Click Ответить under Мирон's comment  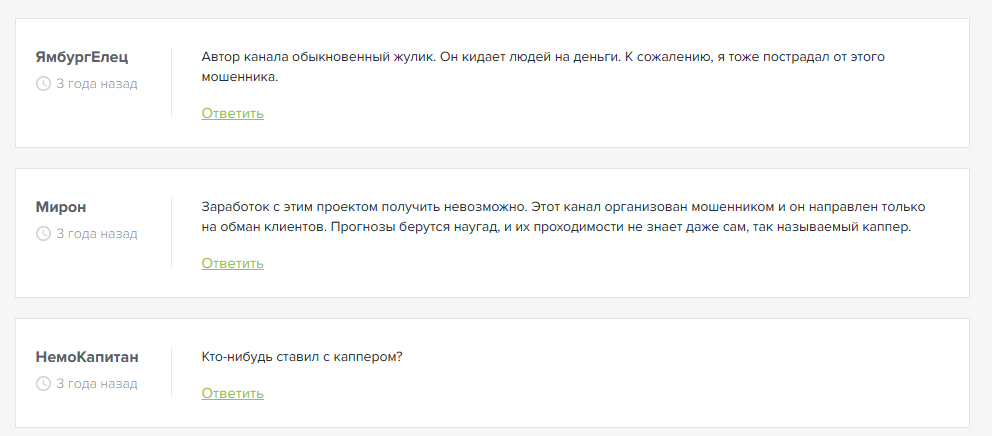tap(232, 263)
